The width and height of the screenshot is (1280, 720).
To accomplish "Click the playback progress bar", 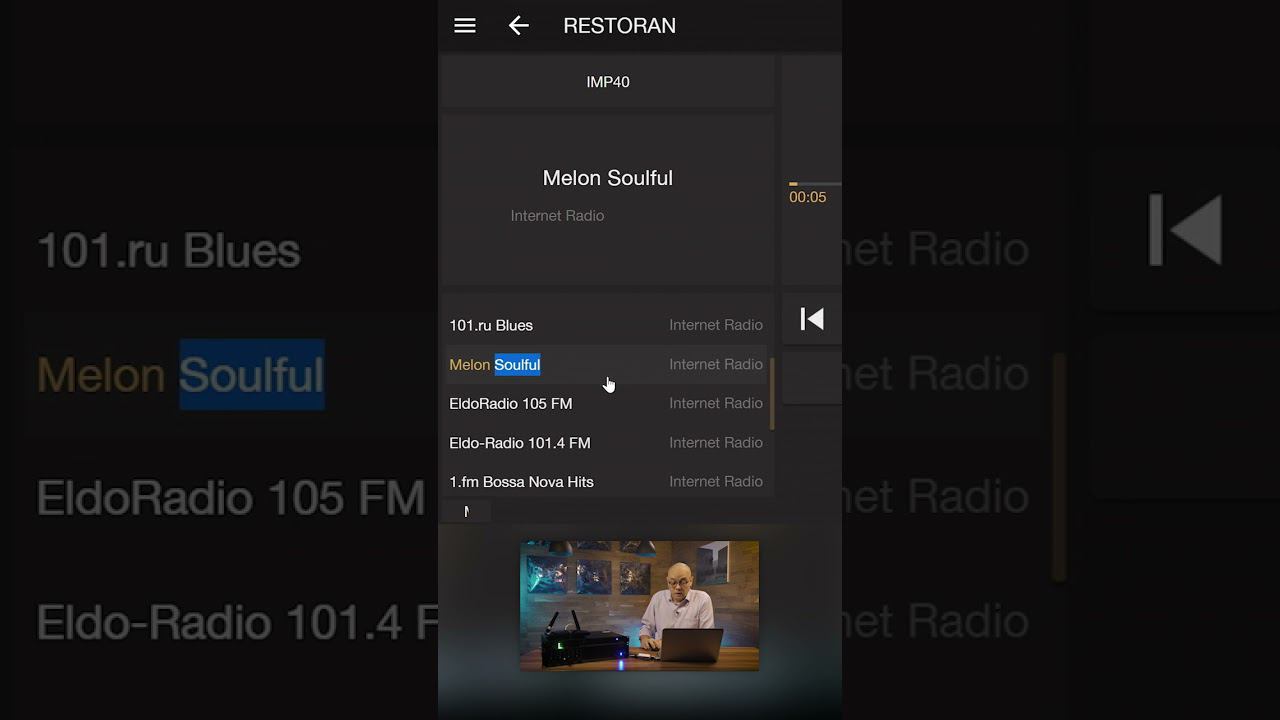I will point(815,184).
